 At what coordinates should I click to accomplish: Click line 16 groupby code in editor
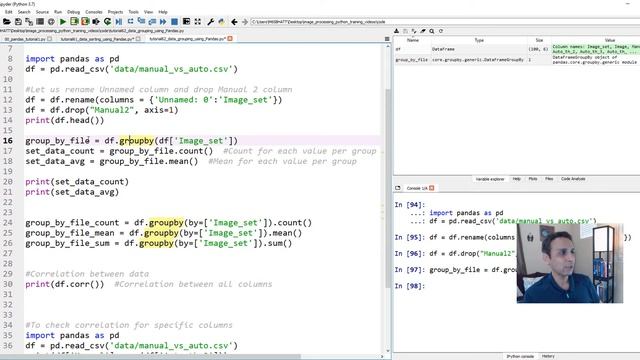[x=131, y=141]
